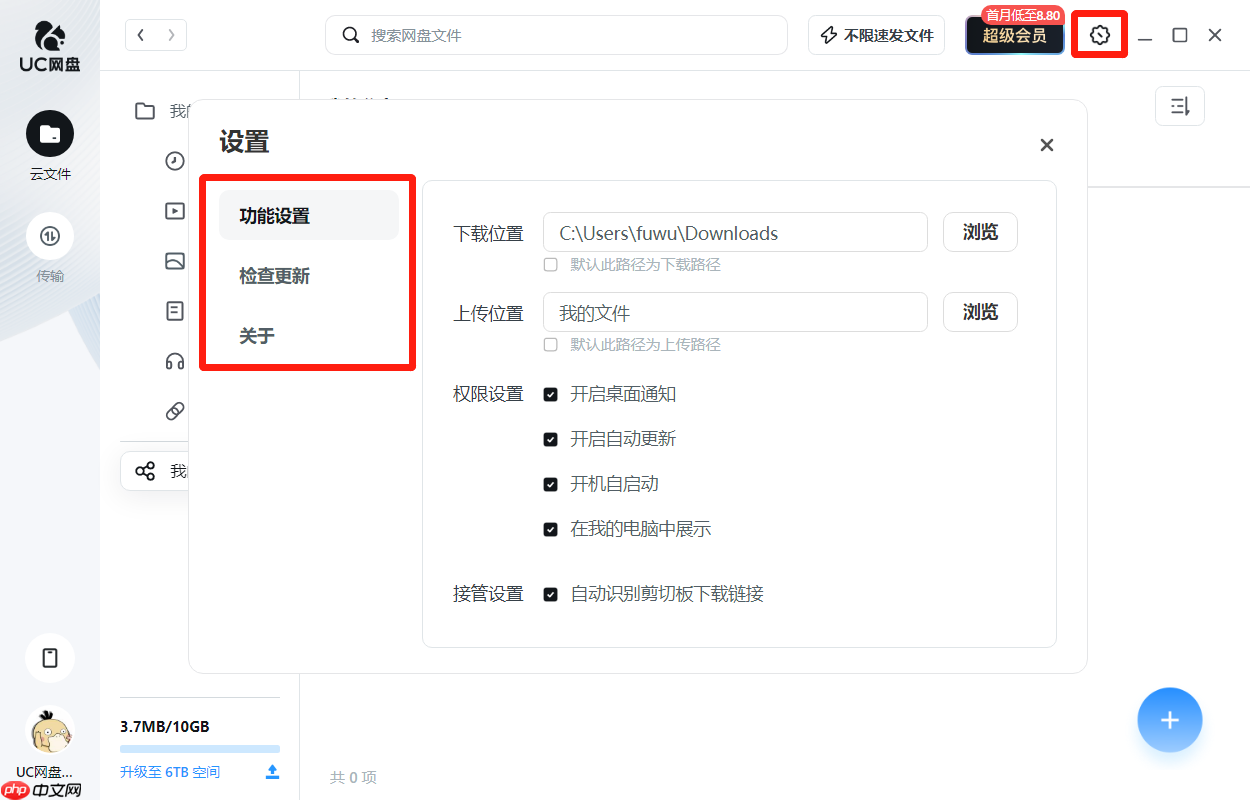Screen dimensions: 1250x800
Task: Click the 3.7MB/10GB storage text
Action: (165, 726)
